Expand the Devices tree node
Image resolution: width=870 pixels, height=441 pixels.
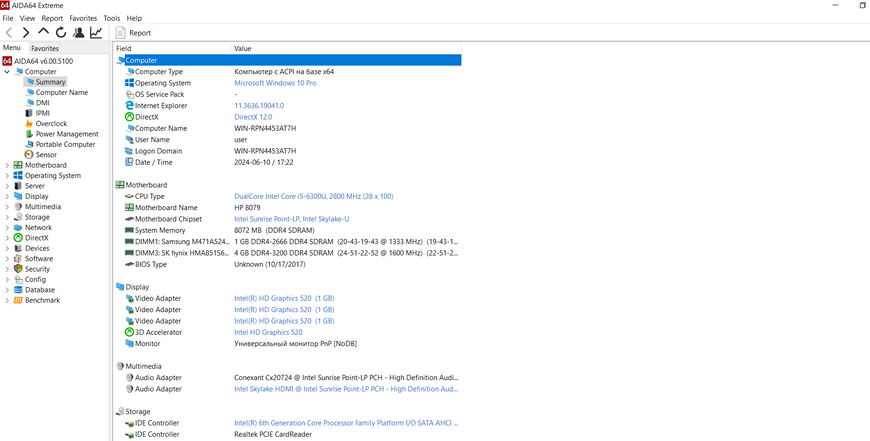coord(7,249)
